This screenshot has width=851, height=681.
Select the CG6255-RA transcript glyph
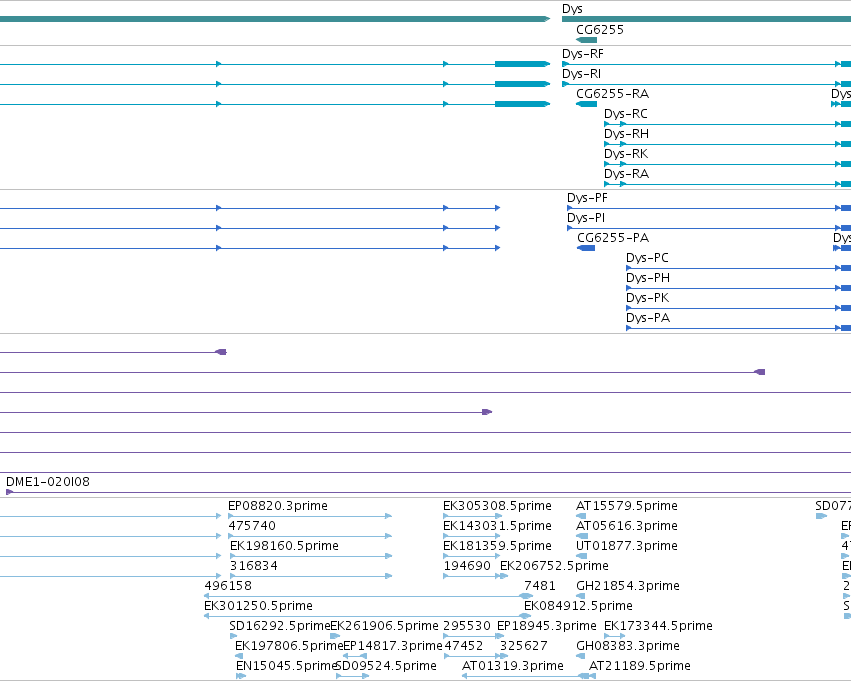pyautogui.click(x=586, y=104)
